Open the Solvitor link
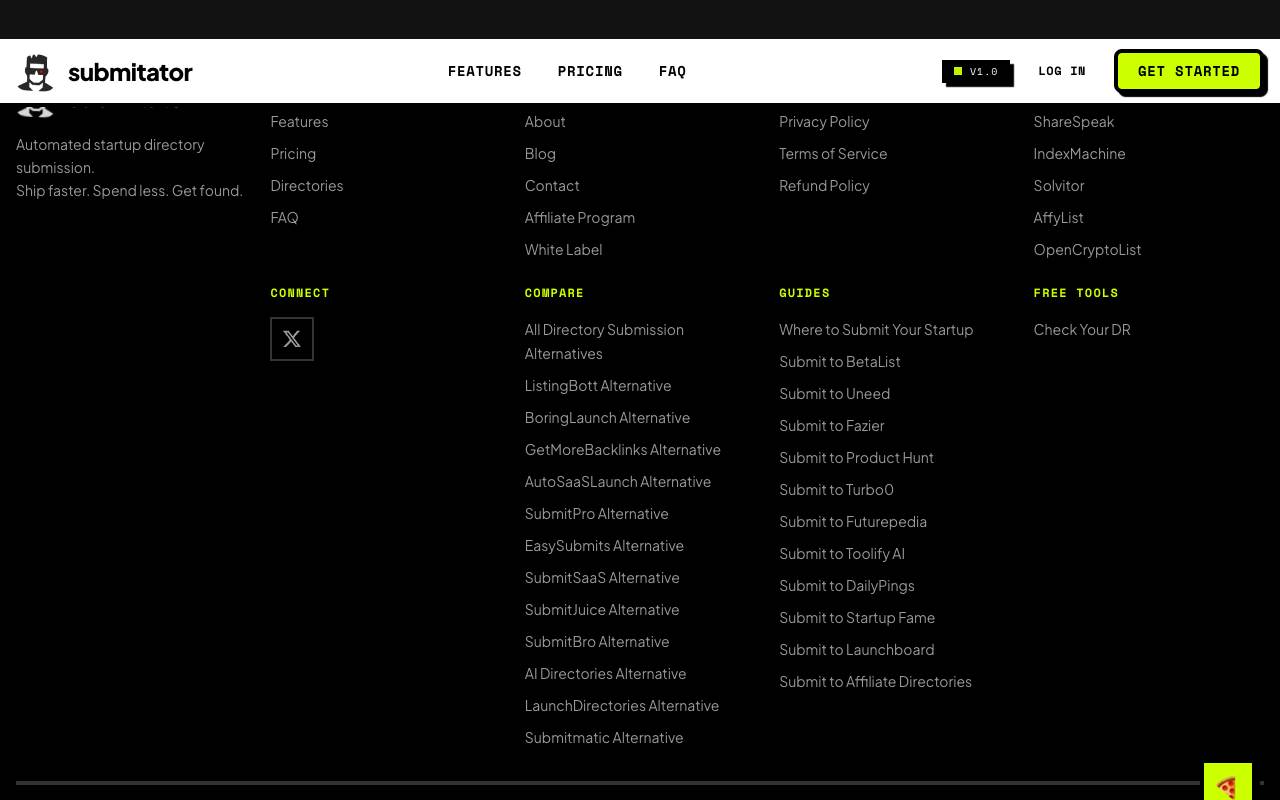This screenshot has width=1280, height=800. pyautogui.click(x=1059, y=185)
